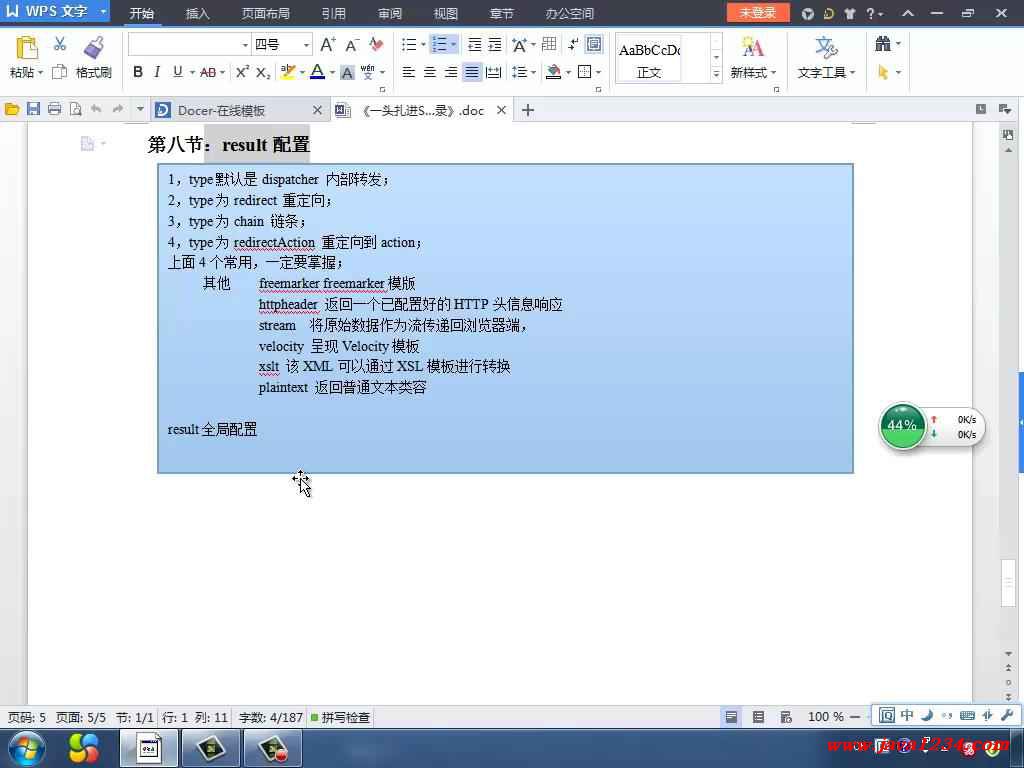Viewport: 1024px width, 768px height.
Task: Open the font name combo box
Action: 189,44
